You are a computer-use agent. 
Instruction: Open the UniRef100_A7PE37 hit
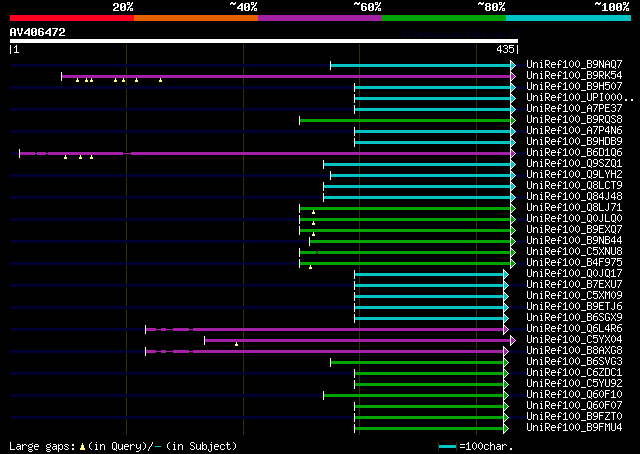(x=574, y=109)
